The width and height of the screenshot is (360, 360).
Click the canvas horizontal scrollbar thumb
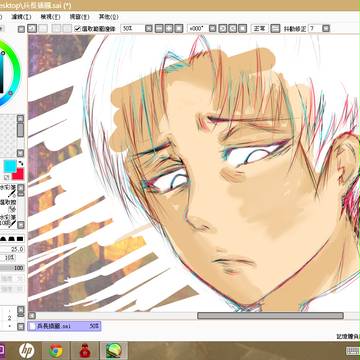click(x=270, y=316)
